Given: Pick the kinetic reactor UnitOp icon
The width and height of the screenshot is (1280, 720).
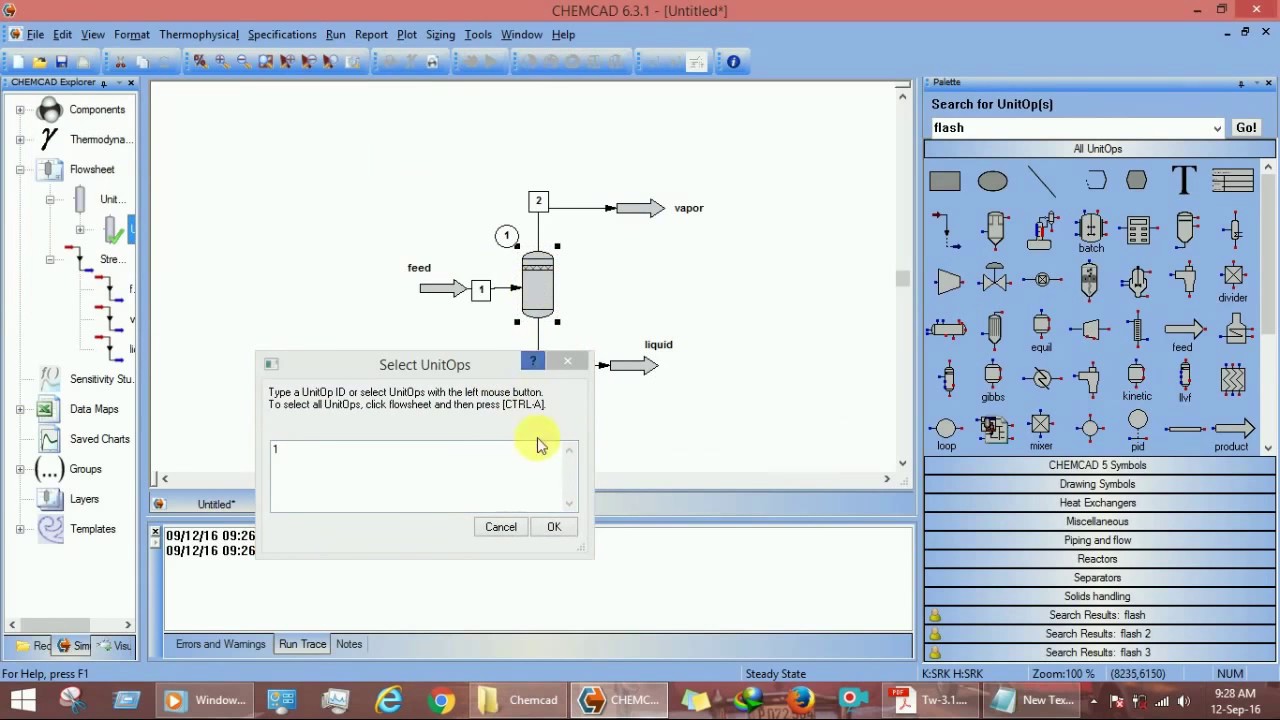Looking at the screenshot, I should [1137, 382].
